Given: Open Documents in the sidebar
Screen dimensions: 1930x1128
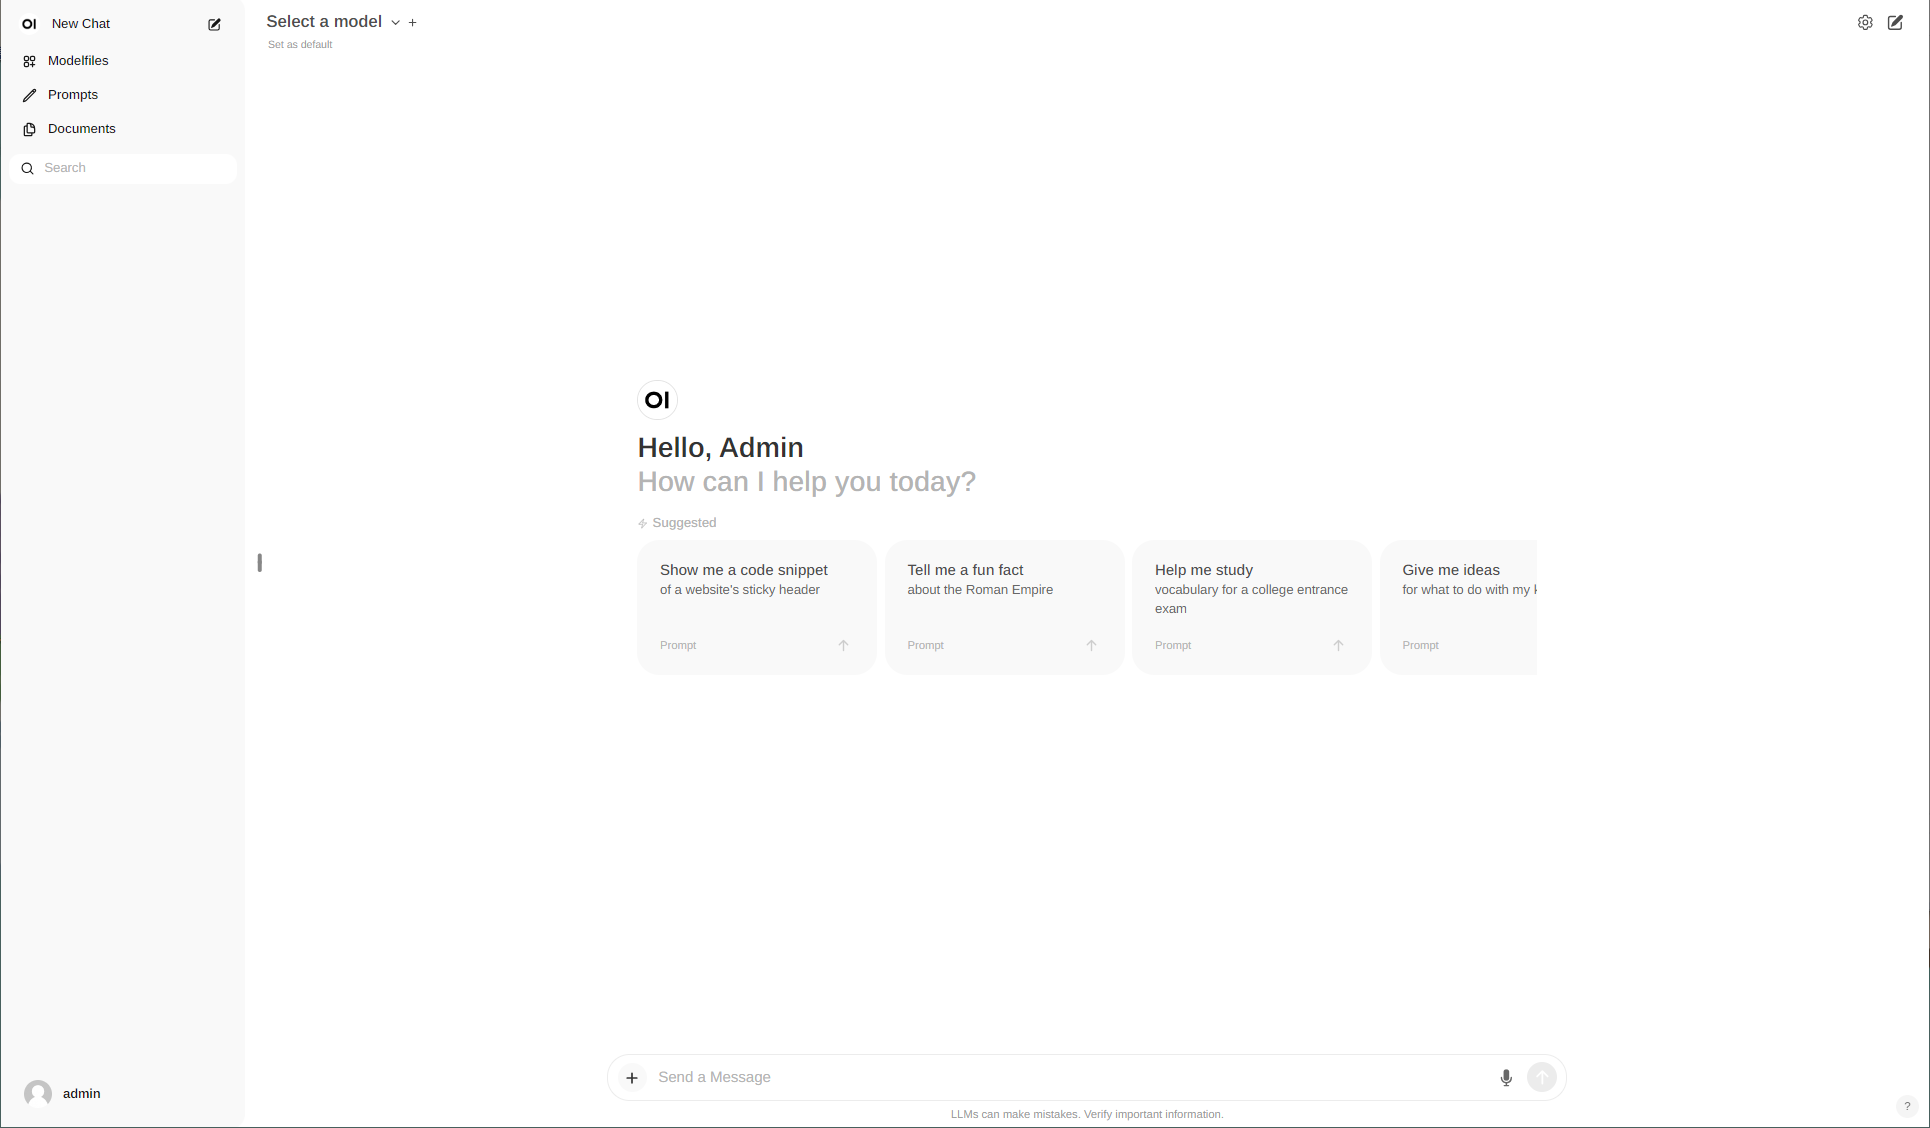Looking at the screenshot, I should pyautogui.click(x=82, y=129).
